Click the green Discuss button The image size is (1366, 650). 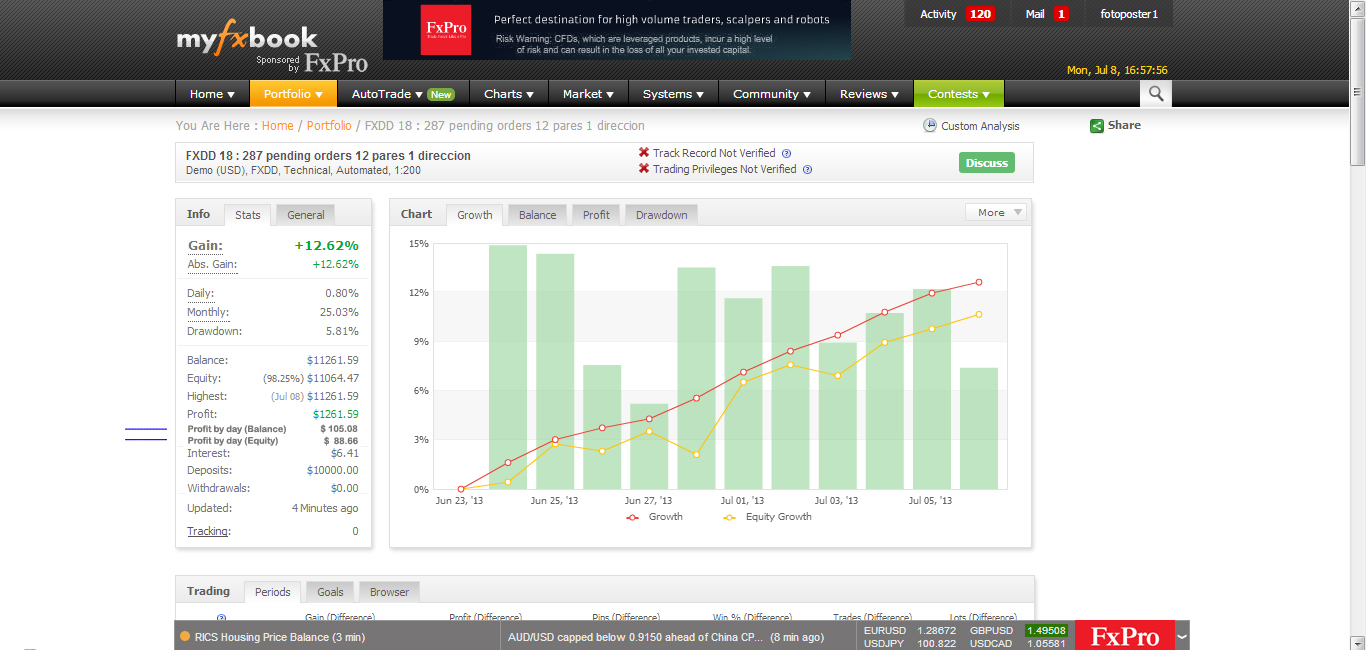[987, 163]
